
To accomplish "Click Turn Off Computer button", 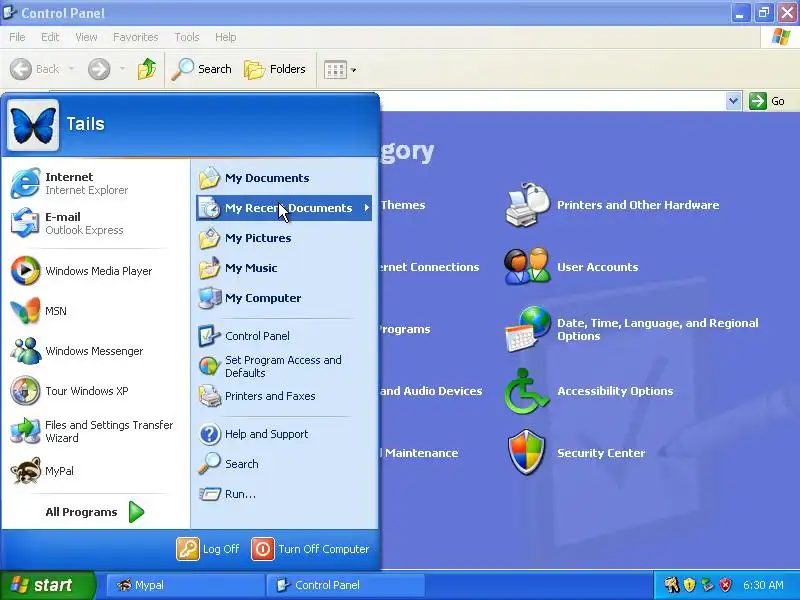I will [310, 549].
